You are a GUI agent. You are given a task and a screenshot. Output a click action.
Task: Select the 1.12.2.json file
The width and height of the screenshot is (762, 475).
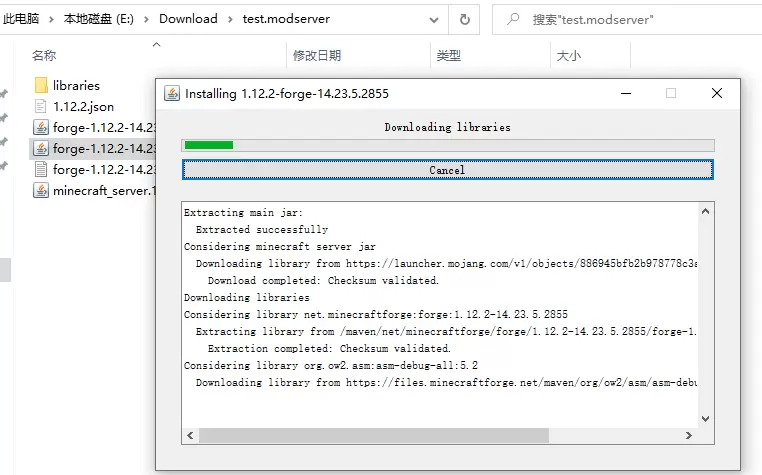(x=83, y=106)
